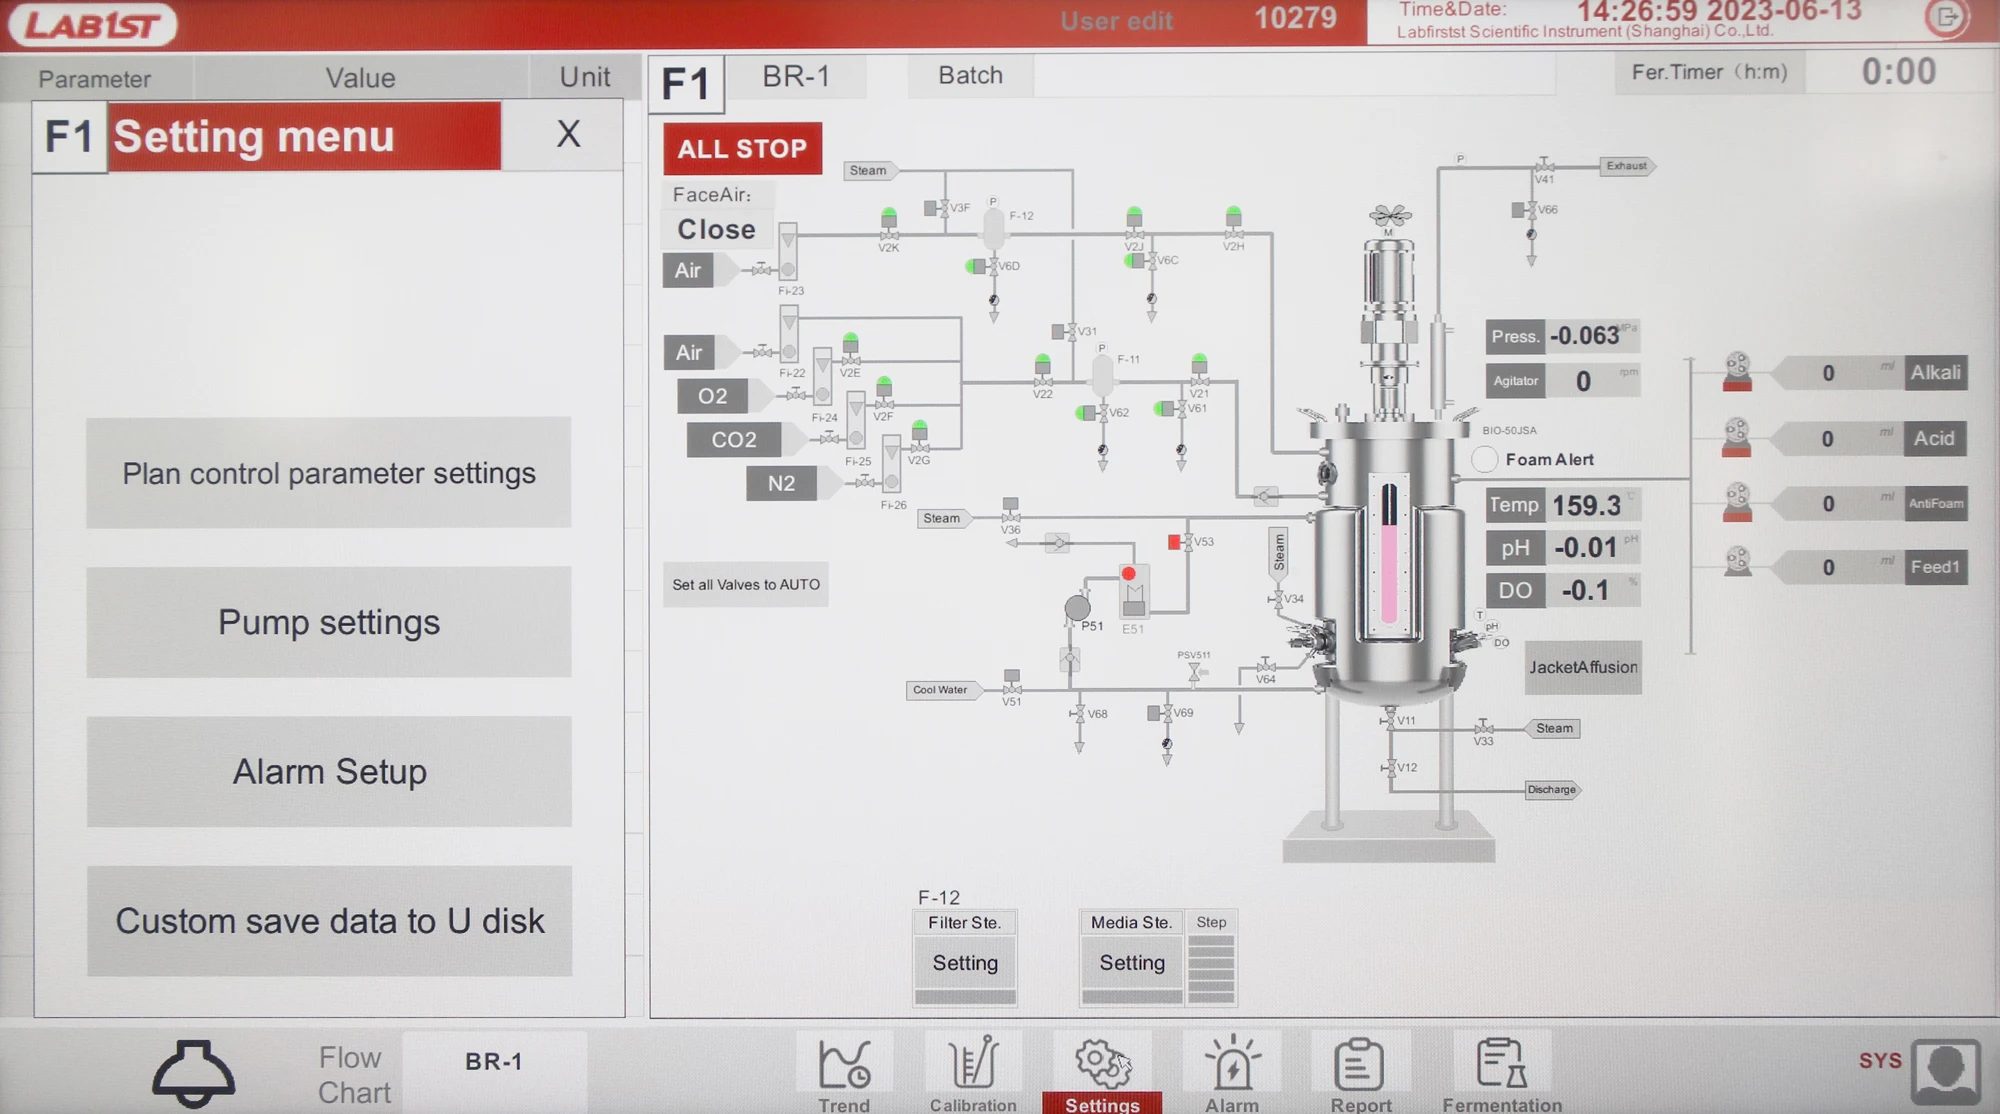This screenshot has width=2000, height=1114.
Task: Toggle the FaceAir Close state
Action: (716, 229)
